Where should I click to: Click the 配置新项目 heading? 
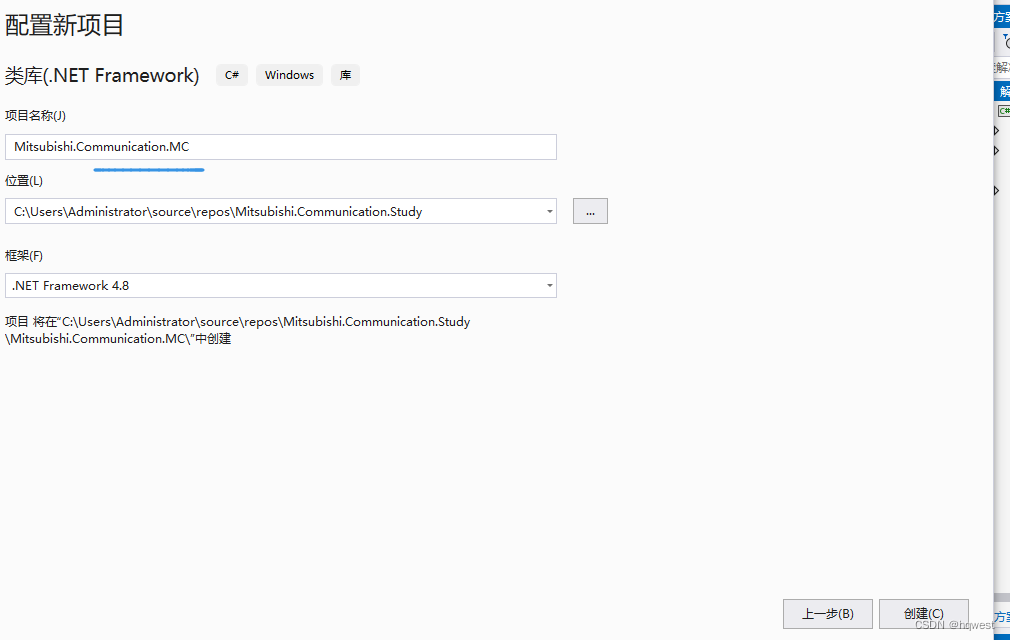[64, 26]
